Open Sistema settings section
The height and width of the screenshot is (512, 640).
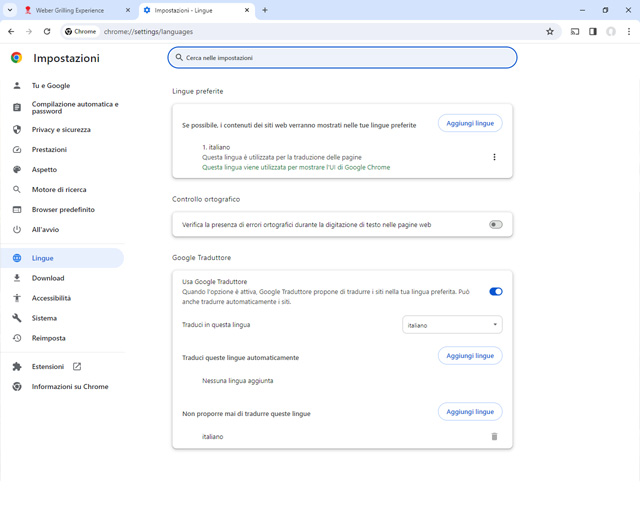tap(62, 318)
